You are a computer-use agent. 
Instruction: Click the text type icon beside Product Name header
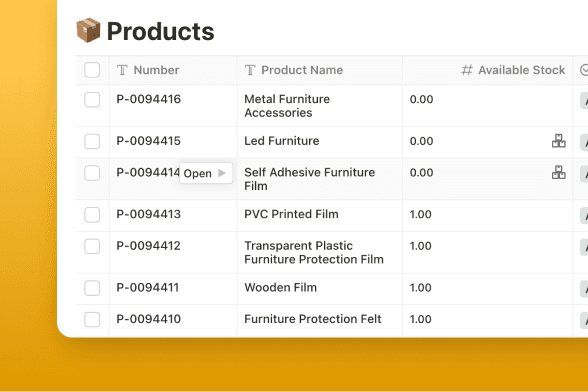(250, 70)
